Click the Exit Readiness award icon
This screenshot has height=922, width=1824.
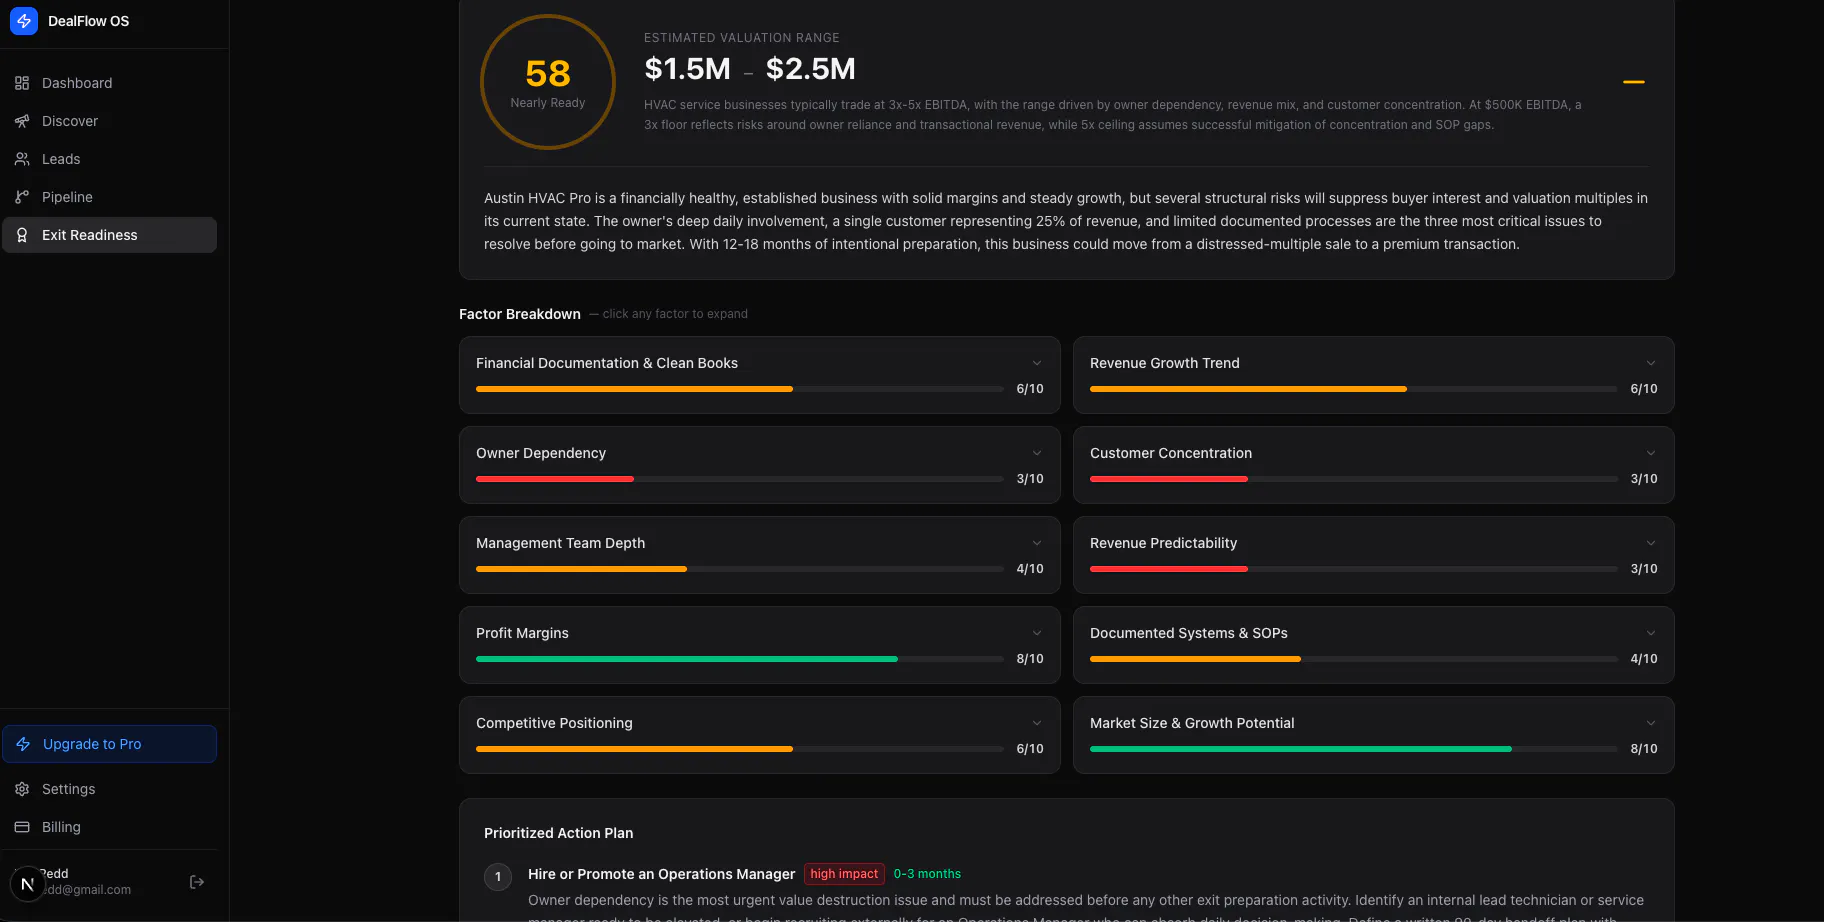pos(22,235)
